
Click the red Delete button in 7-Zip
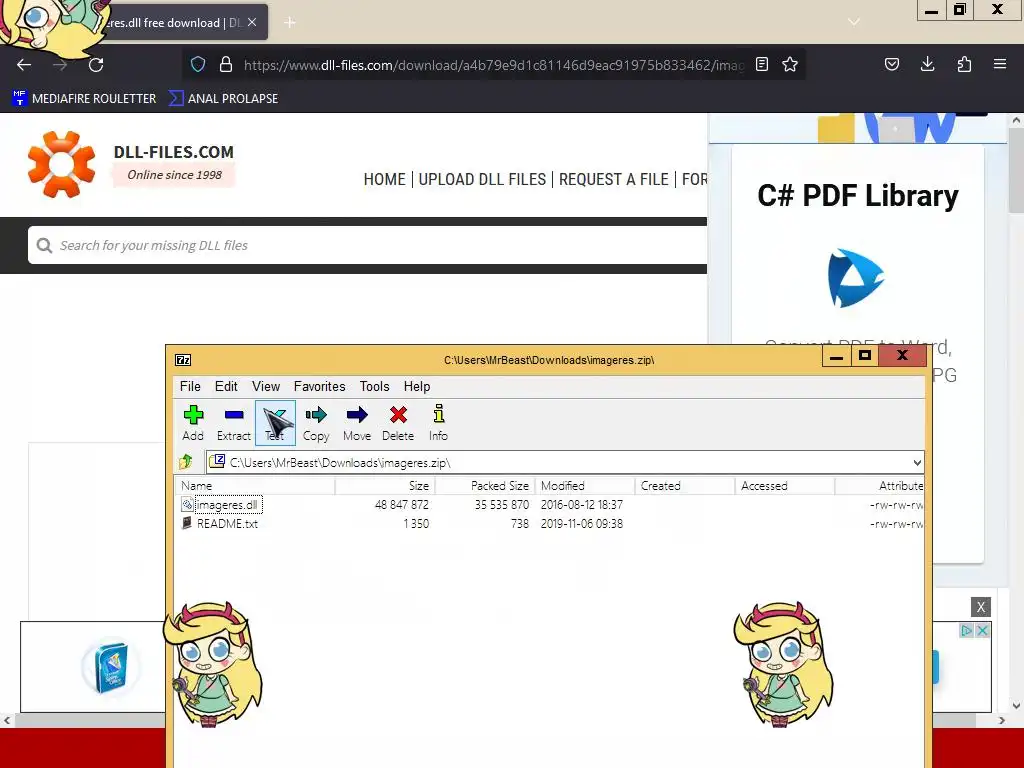coord(398,423)
